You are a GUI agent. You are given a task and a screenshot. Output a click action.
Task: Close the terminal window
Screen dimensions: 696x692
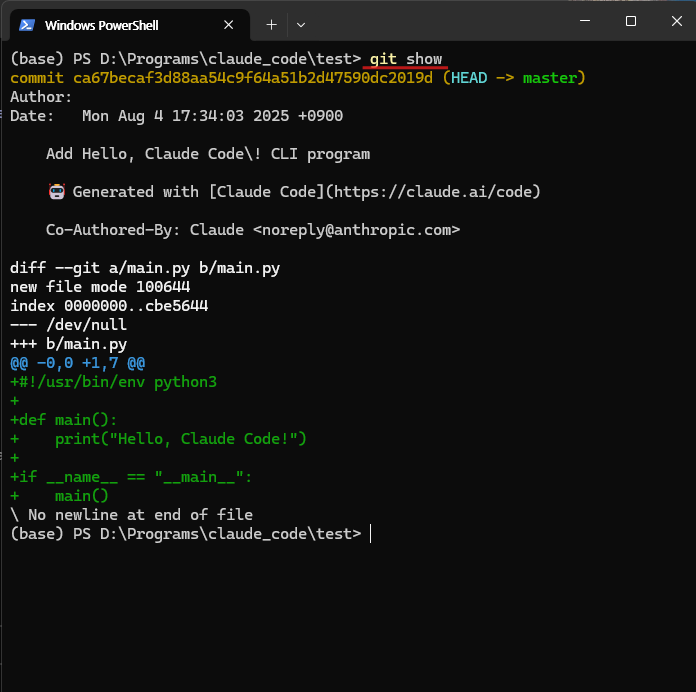click(676, 21)
